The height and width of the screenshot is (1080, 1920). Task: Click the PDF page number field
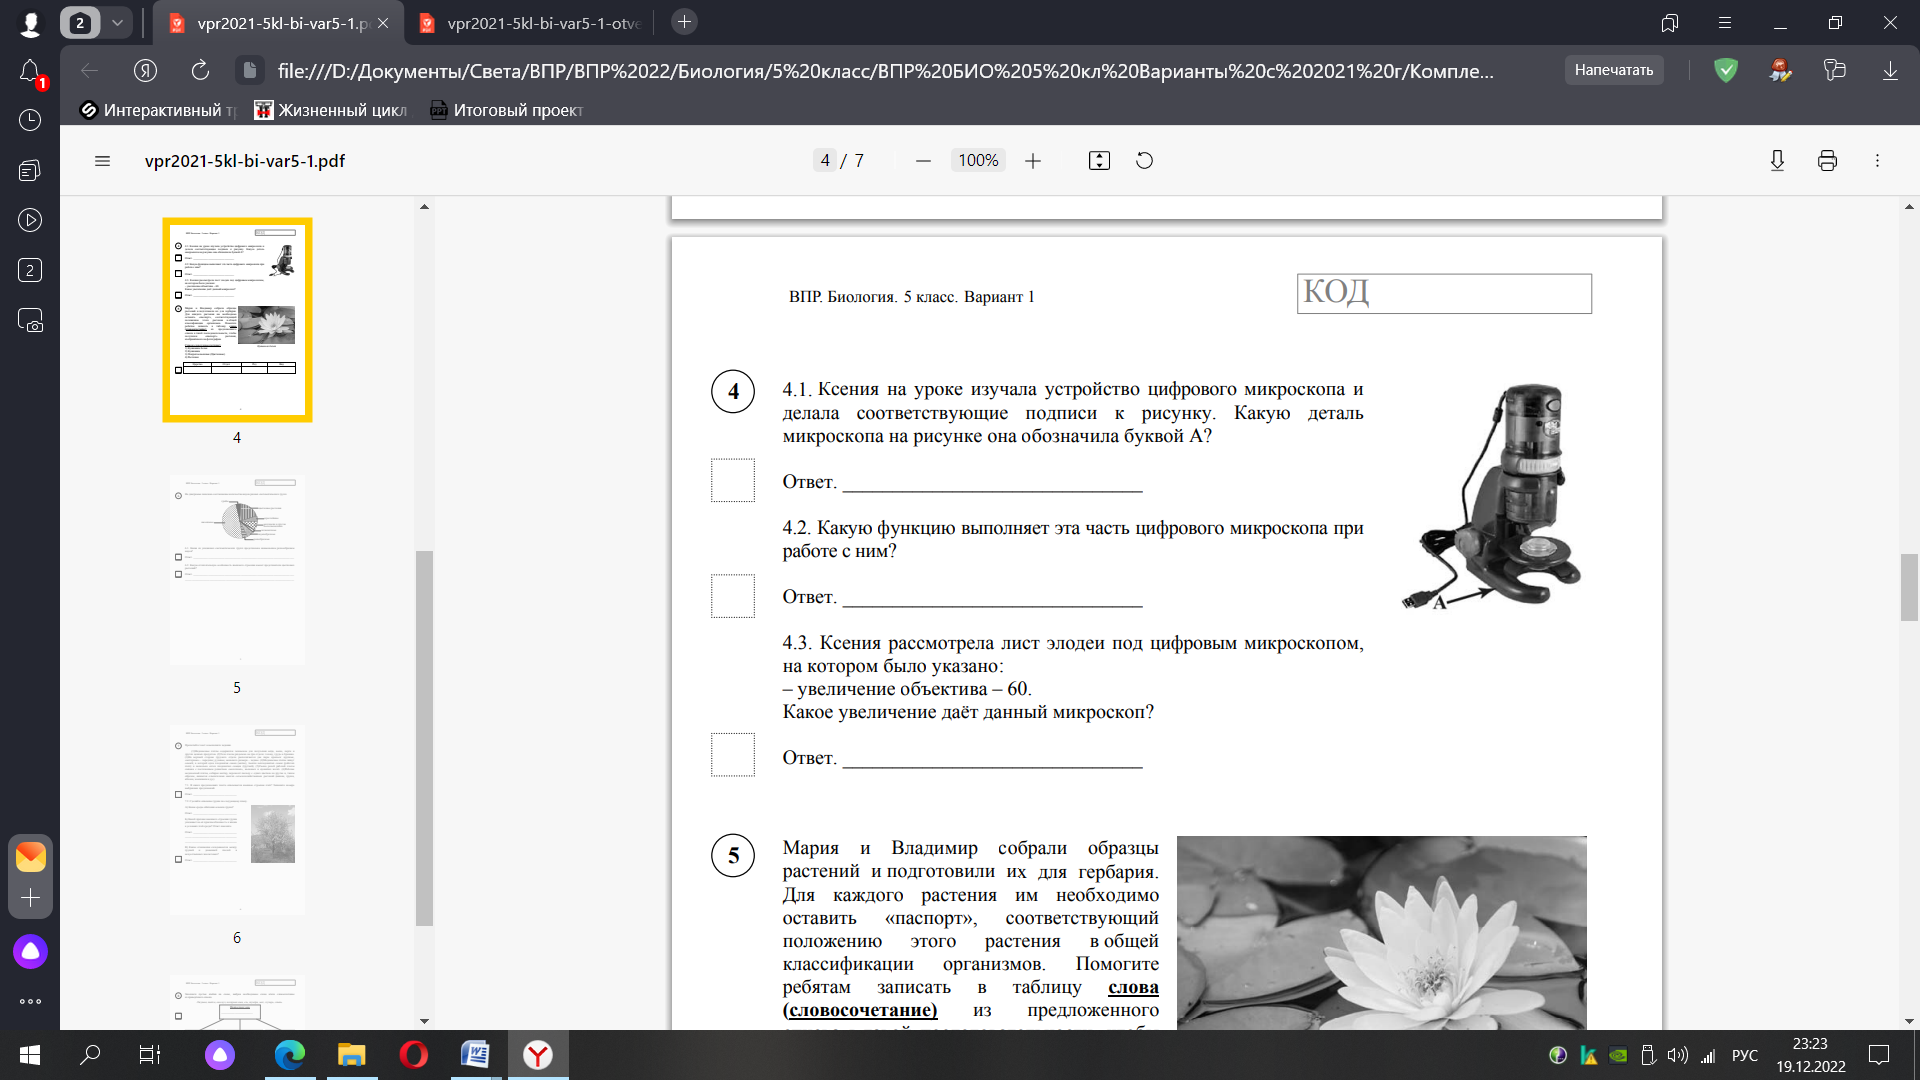pyautogui.click(x=825, y=161)
